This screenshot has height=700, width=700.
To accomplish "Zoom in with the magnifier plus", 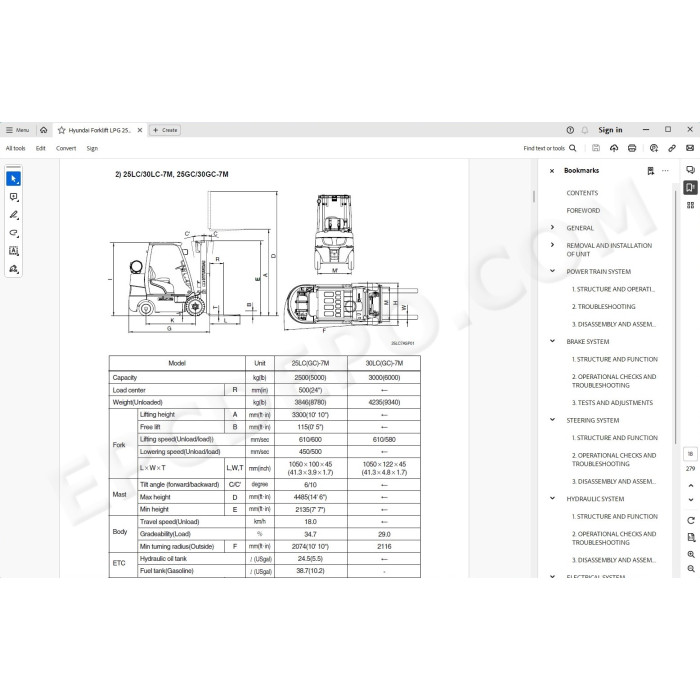I will (691, 554).
